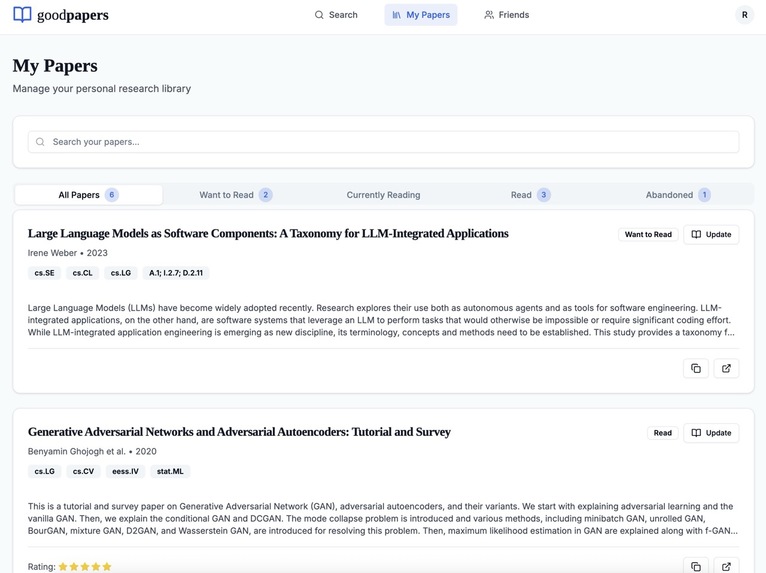Click the external link icon on the GAN paper
Image resolution: width=766 pixels, height=573 pixels.
[x=726, y=566]
